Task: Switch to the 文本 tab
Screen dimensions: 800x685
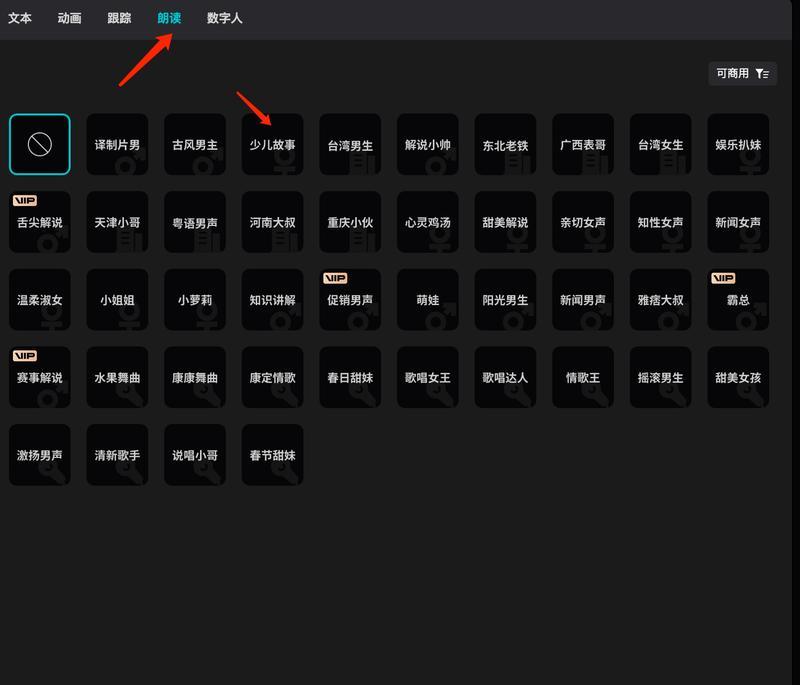Action: [20, 18]
